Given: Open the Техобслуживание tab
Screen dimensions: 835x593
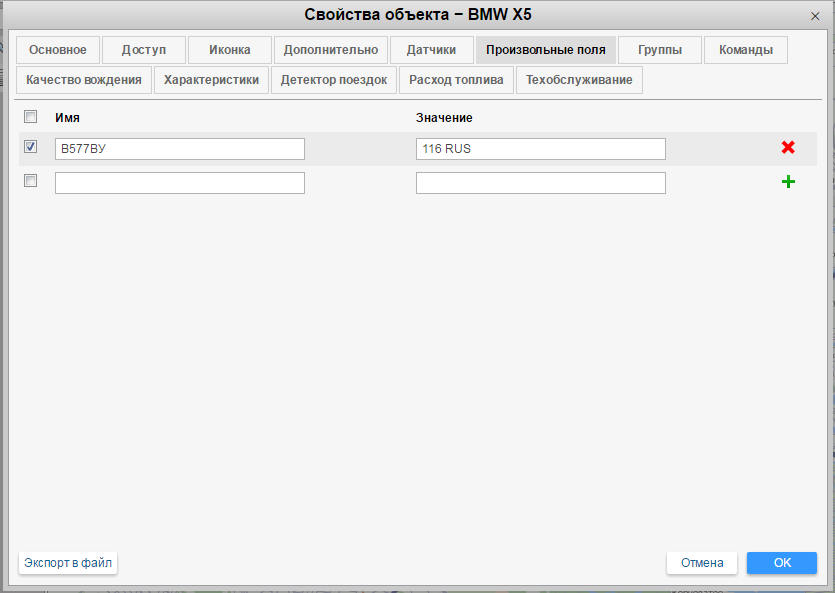Looking at the screenshot, I should (579, 80).
